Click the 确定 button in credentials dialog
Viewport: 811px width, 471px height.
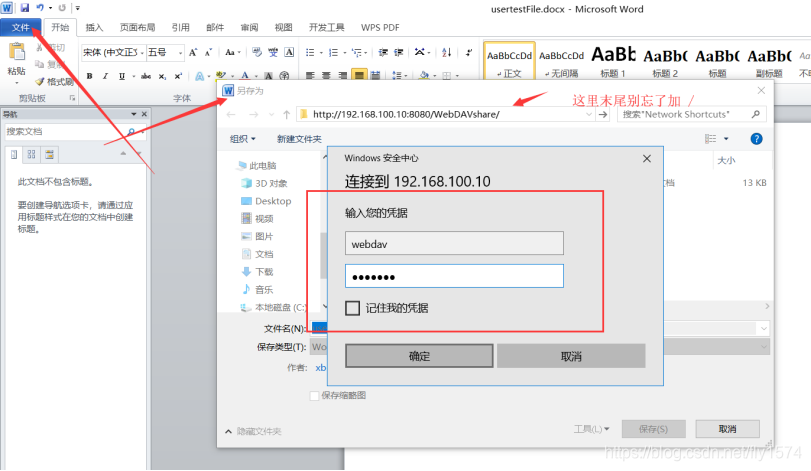pyautogui.click(x=419, y=356)
